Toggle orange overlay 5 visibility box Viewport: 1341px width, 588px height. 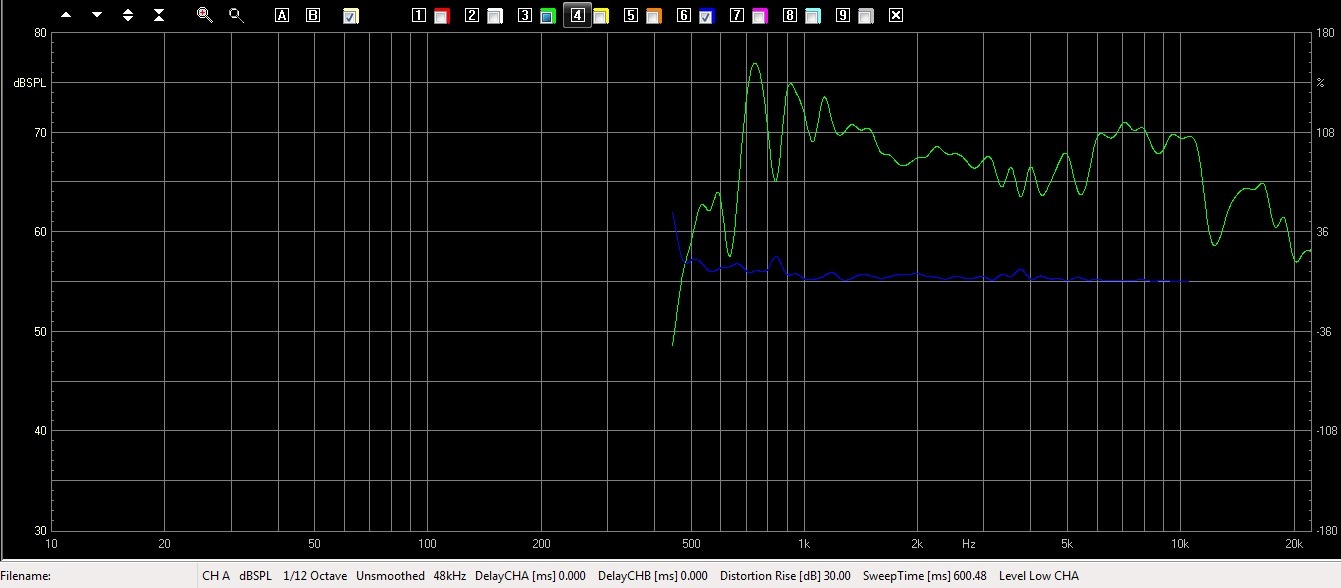(x=653, y=16)
